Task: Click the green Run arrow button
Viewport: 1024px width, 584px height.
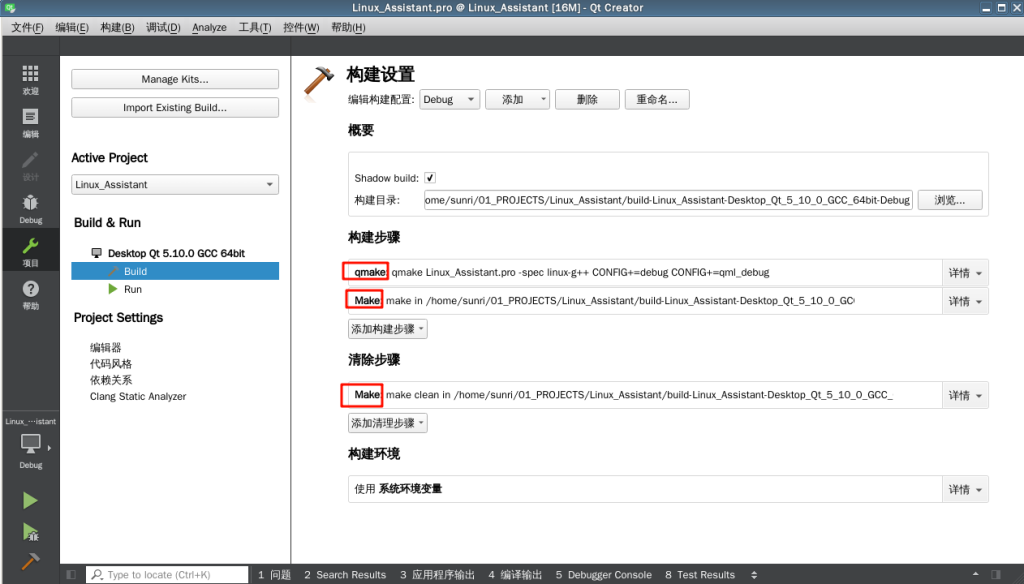Action: click(x=30, y=500)
